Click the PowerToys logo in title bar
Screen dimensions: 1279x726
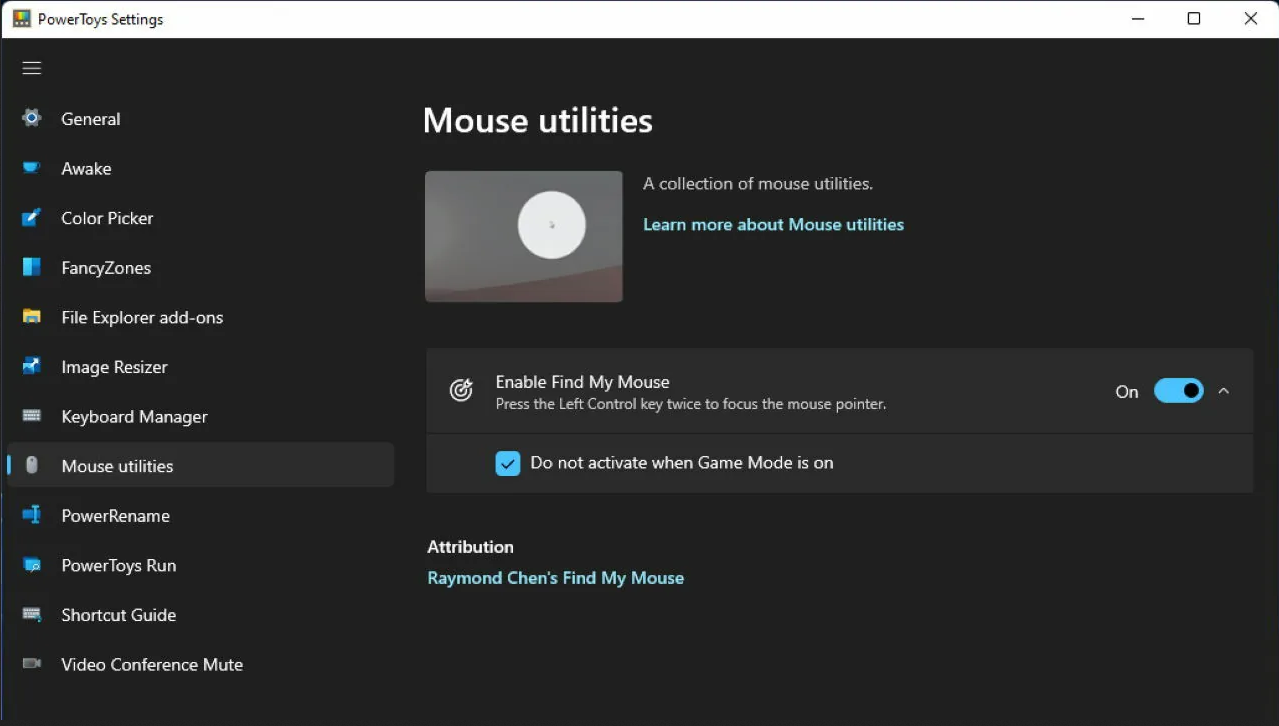coord(22,19)
